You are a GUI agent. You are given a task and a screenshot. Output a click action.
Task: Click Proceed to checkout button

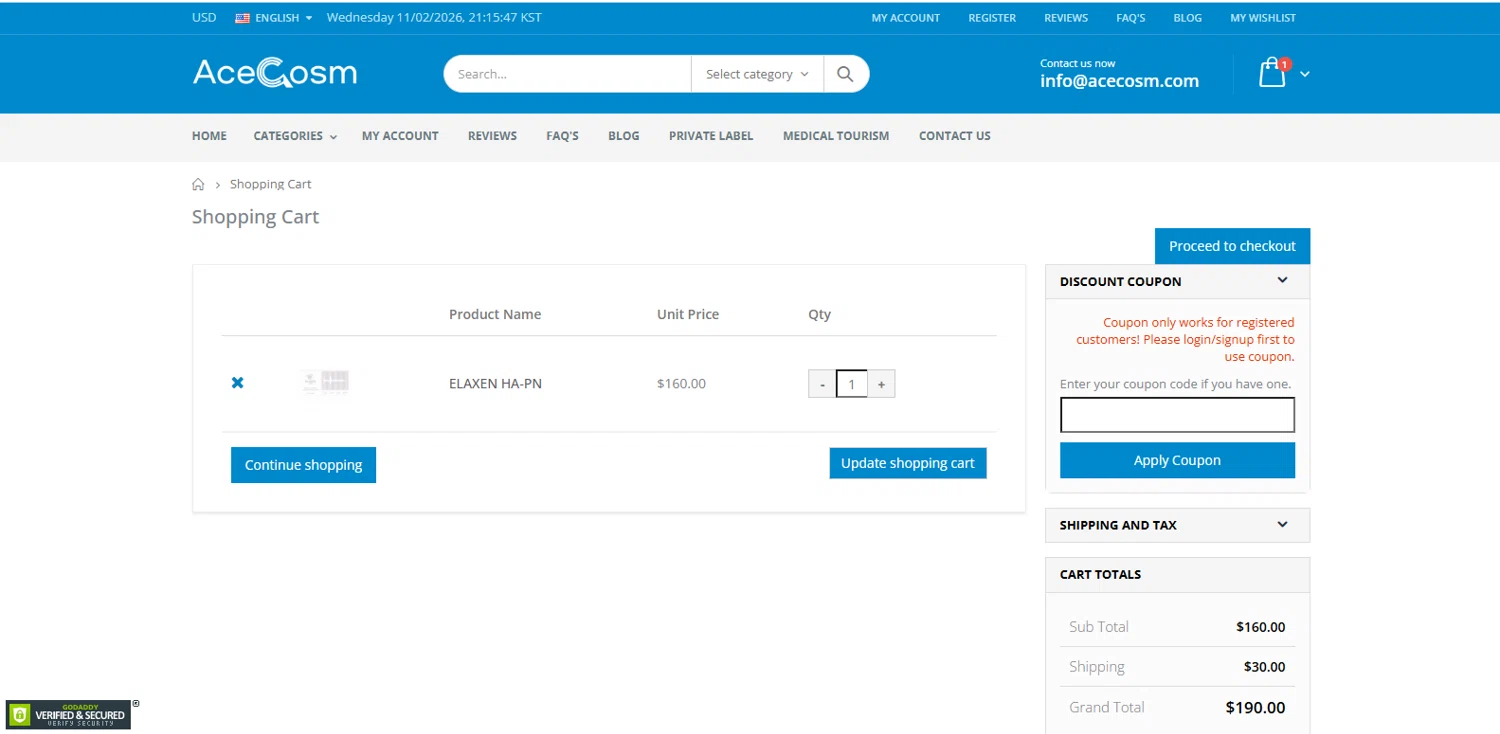point(1232,246)
